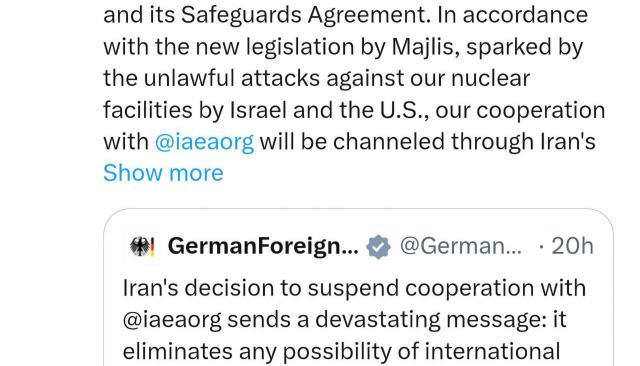Open the line "eliminates any possibility of international"
Image resolution: width=640 pixels, height=366 pixels.
click(341, 351)
